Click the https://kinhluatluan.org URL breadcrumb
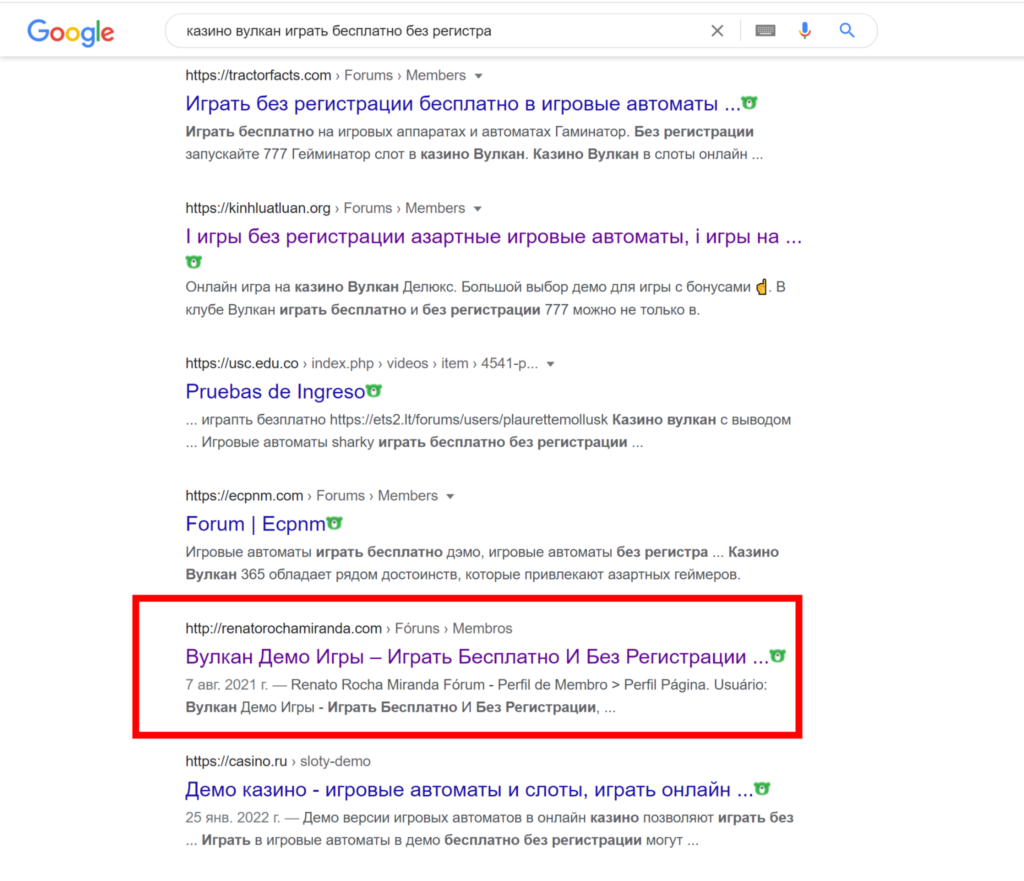 325,208
